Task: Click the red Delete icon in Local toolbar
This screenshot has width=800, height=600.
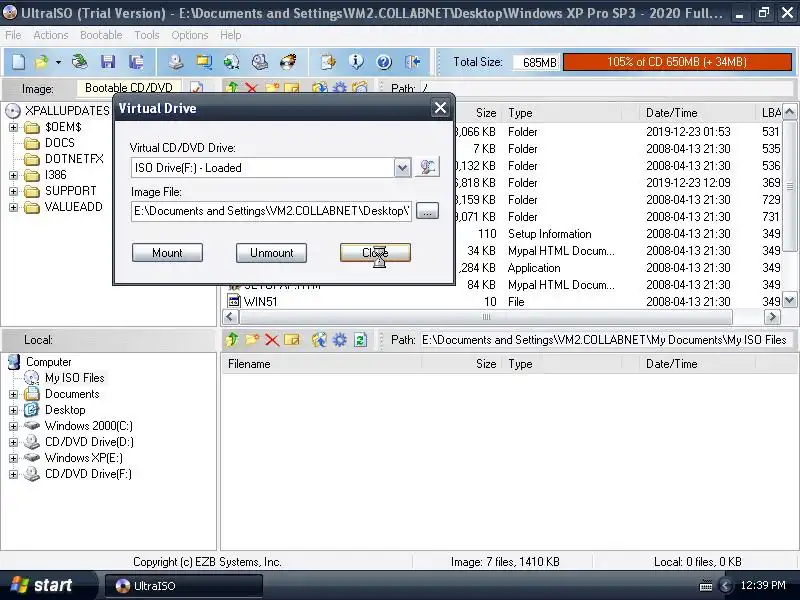Action: coord(272,340)
